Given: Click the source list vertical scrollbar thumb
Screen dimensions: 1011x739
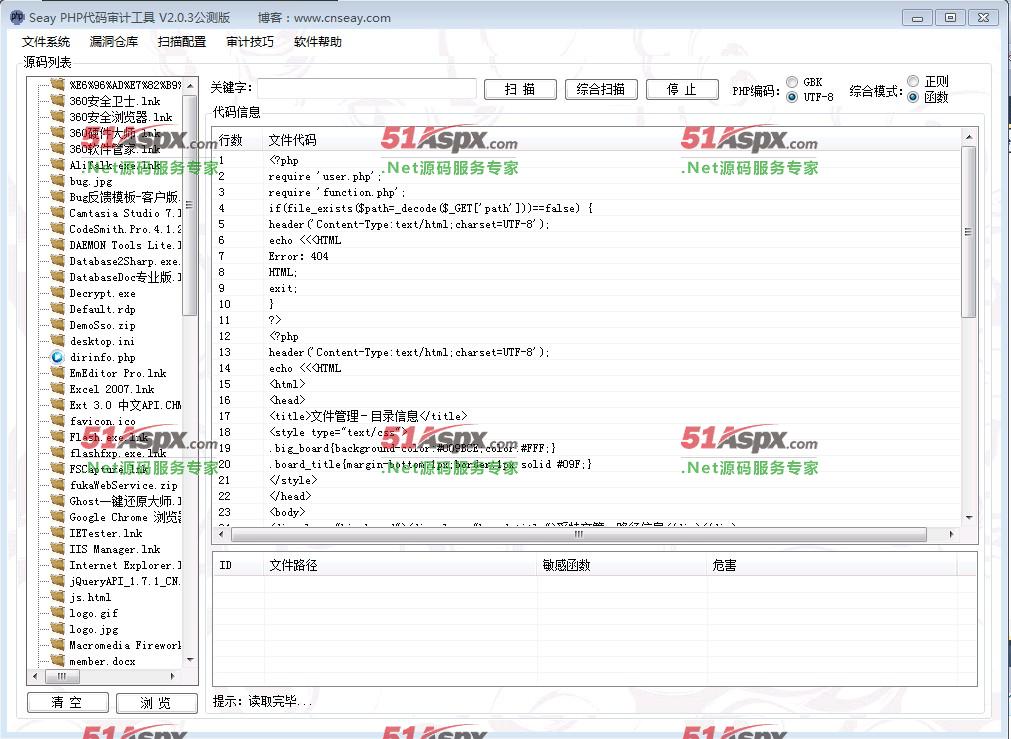Looking at the screenshot, I should (x=189, y=205).
